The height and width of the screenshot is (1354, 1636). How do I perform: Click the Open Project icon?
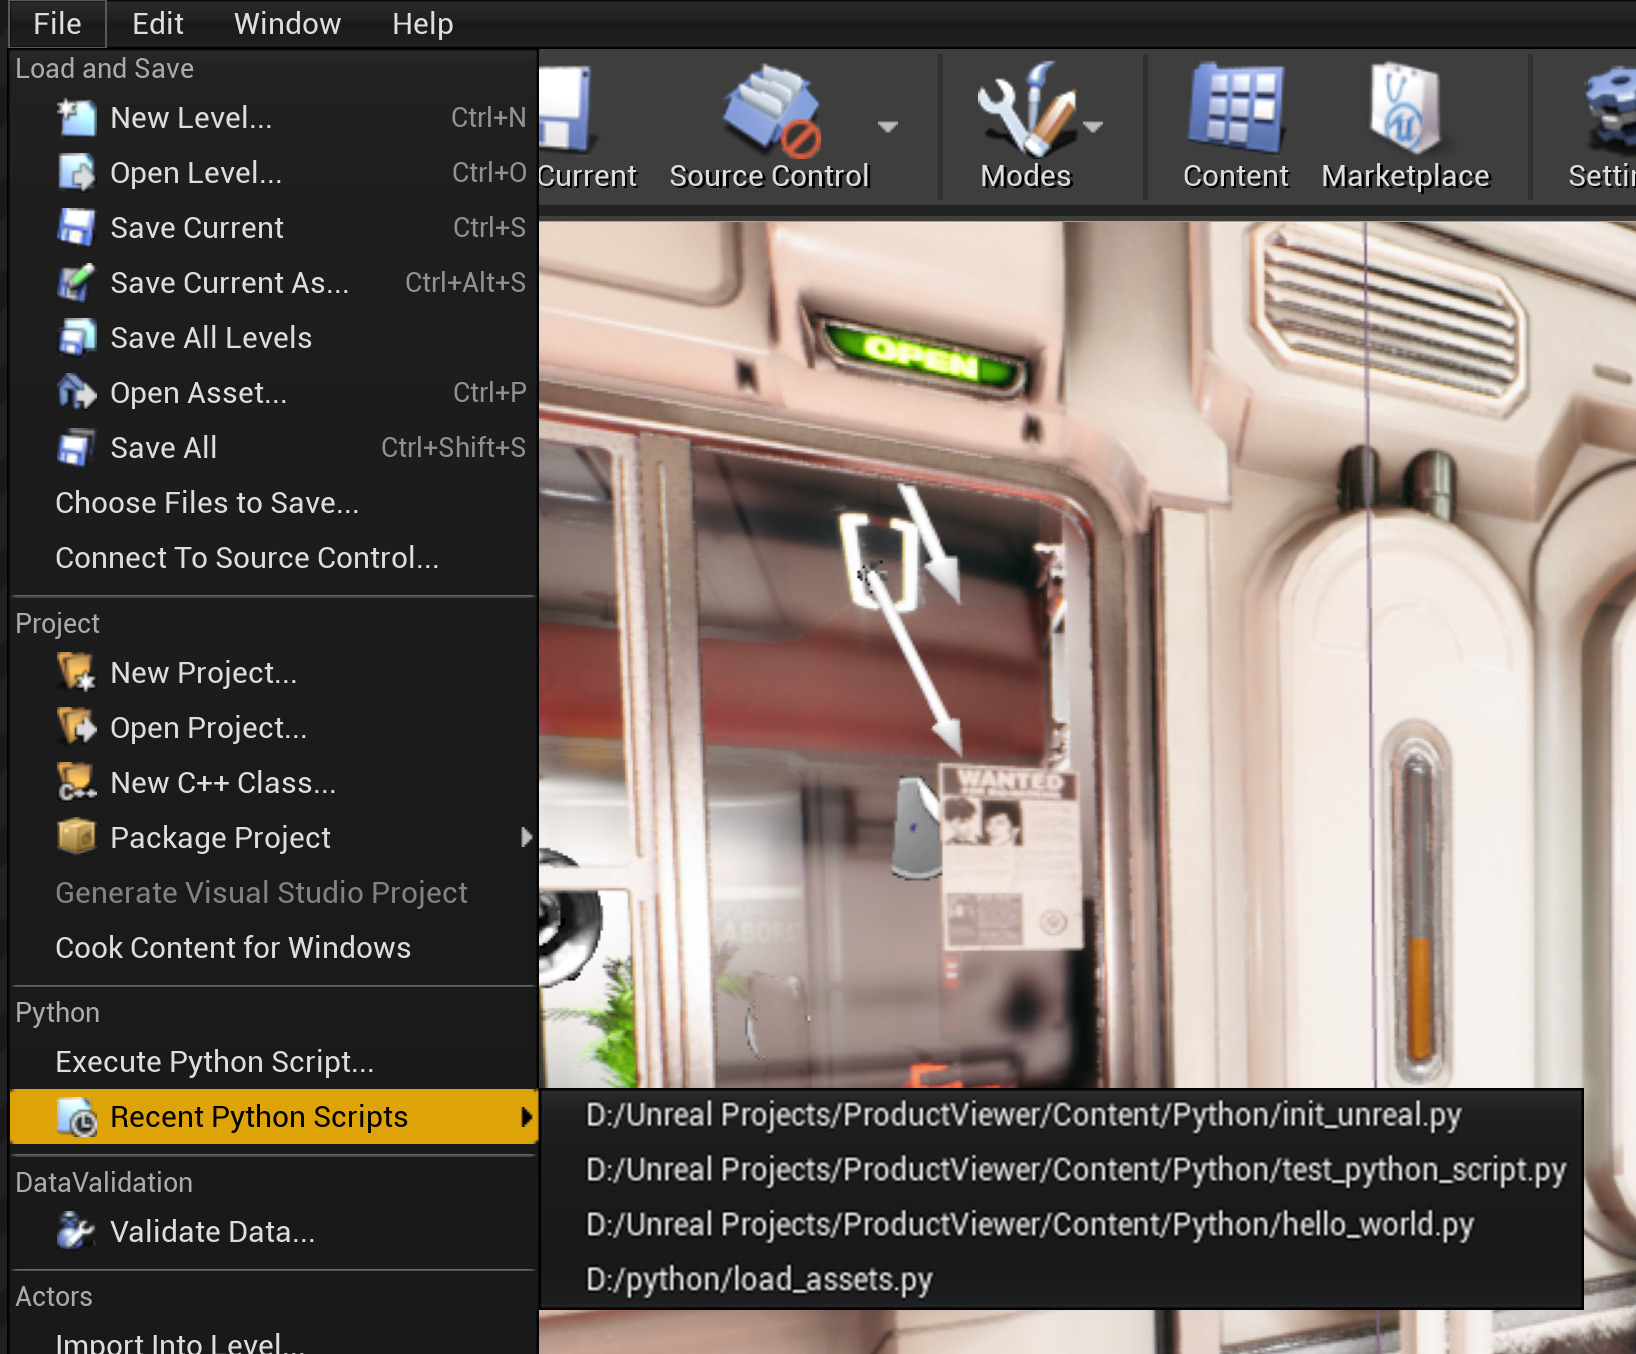[x=76, y=728]
